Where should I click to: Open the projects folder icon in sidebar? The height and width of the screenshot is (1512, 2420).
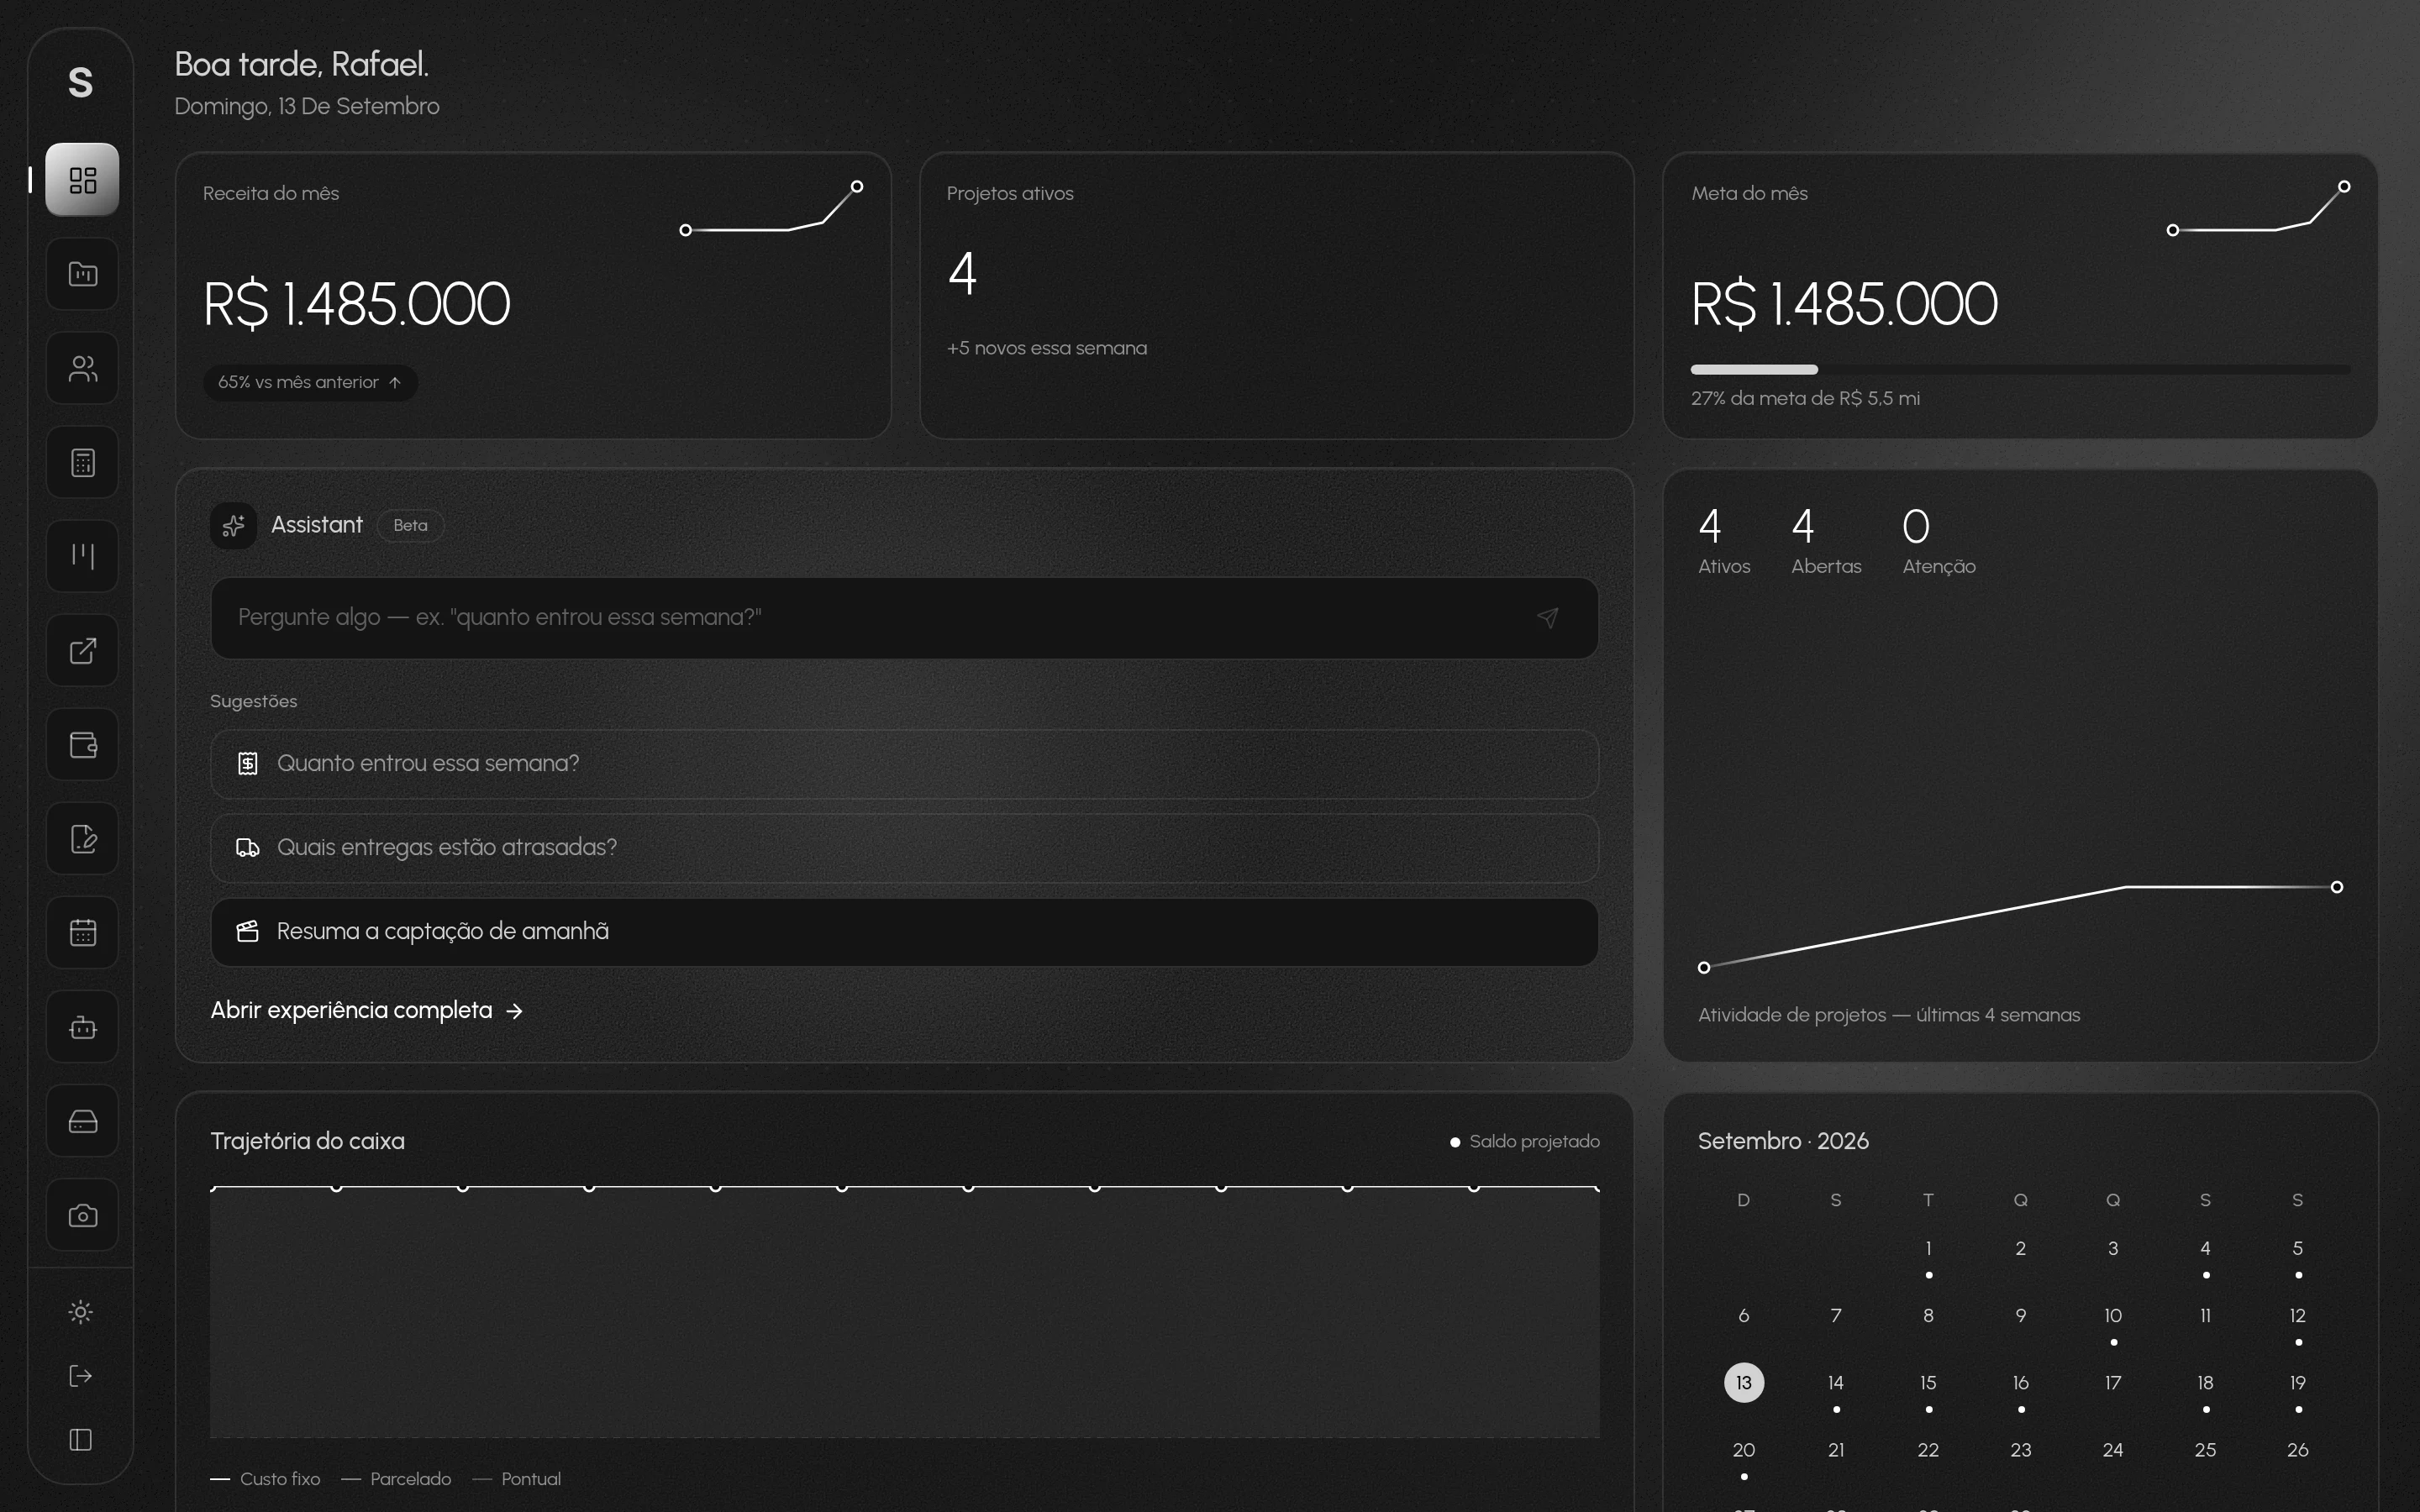(82, 274)
